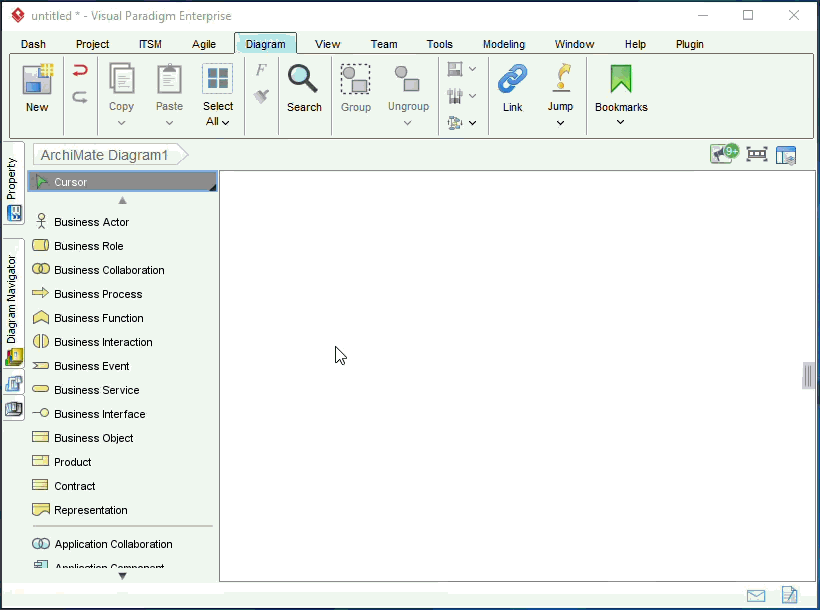Click the Ungroup shapes icon
820x610 pixels.
[407, 78]
